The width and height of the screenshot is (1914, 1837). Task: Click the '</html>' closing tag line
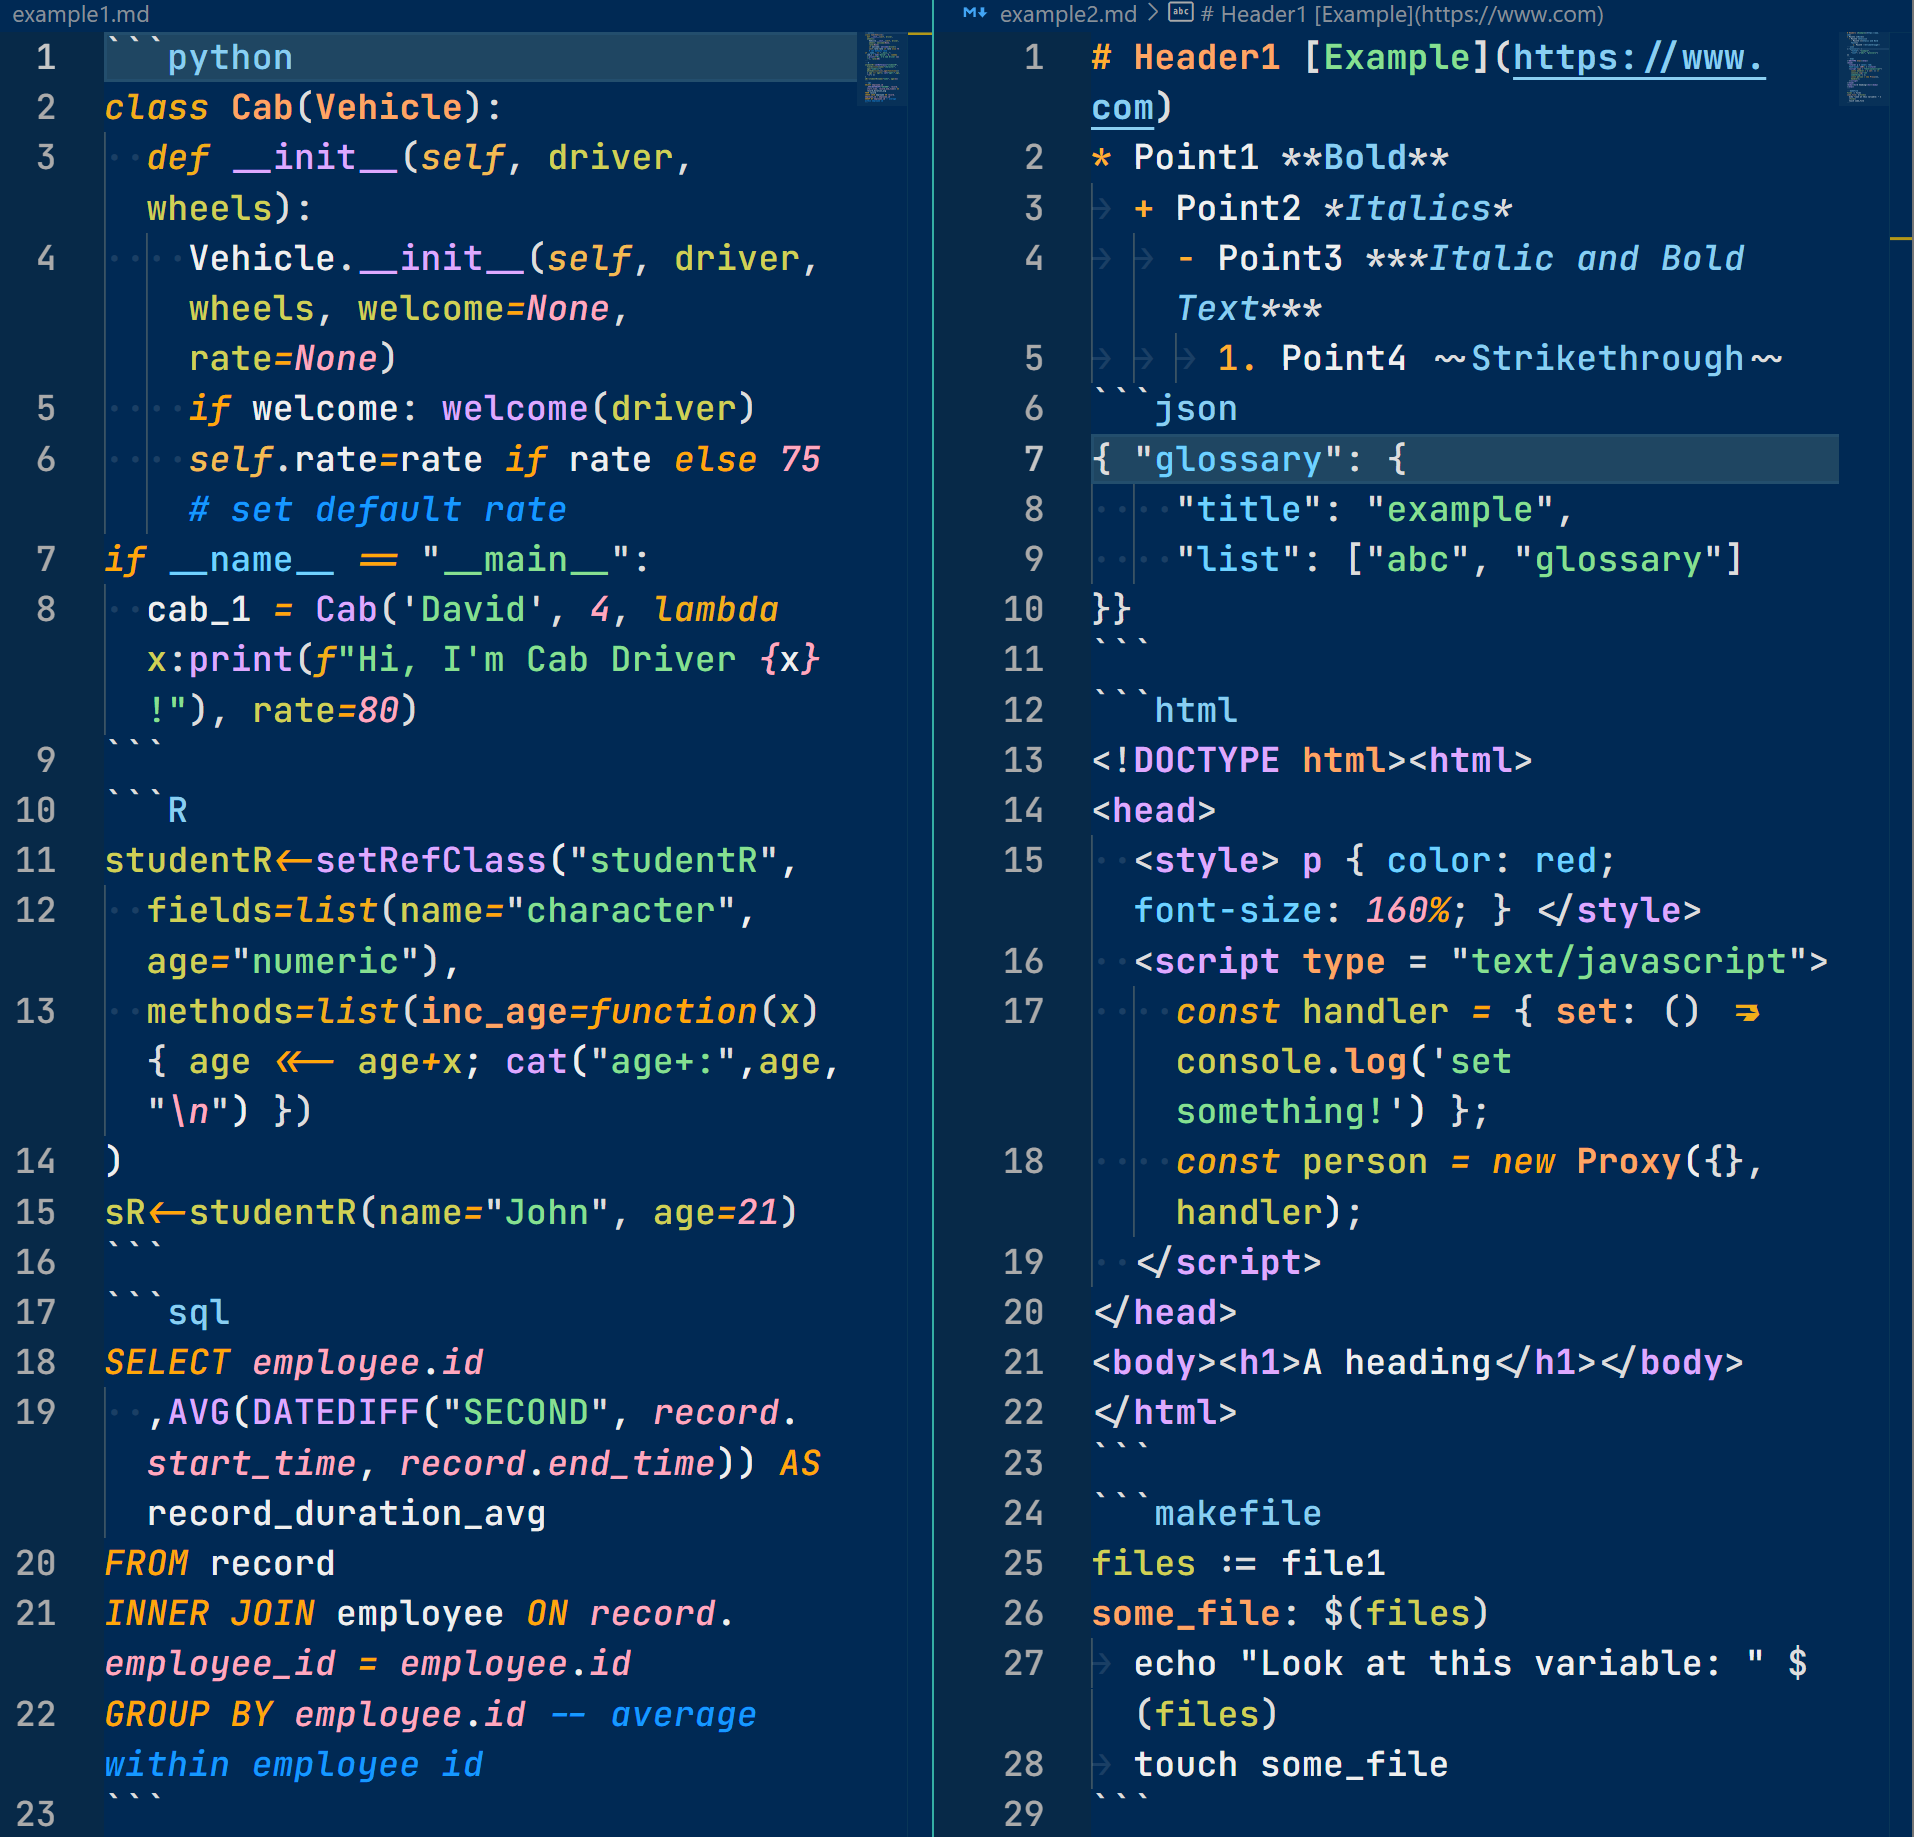coord(1165,1412)
